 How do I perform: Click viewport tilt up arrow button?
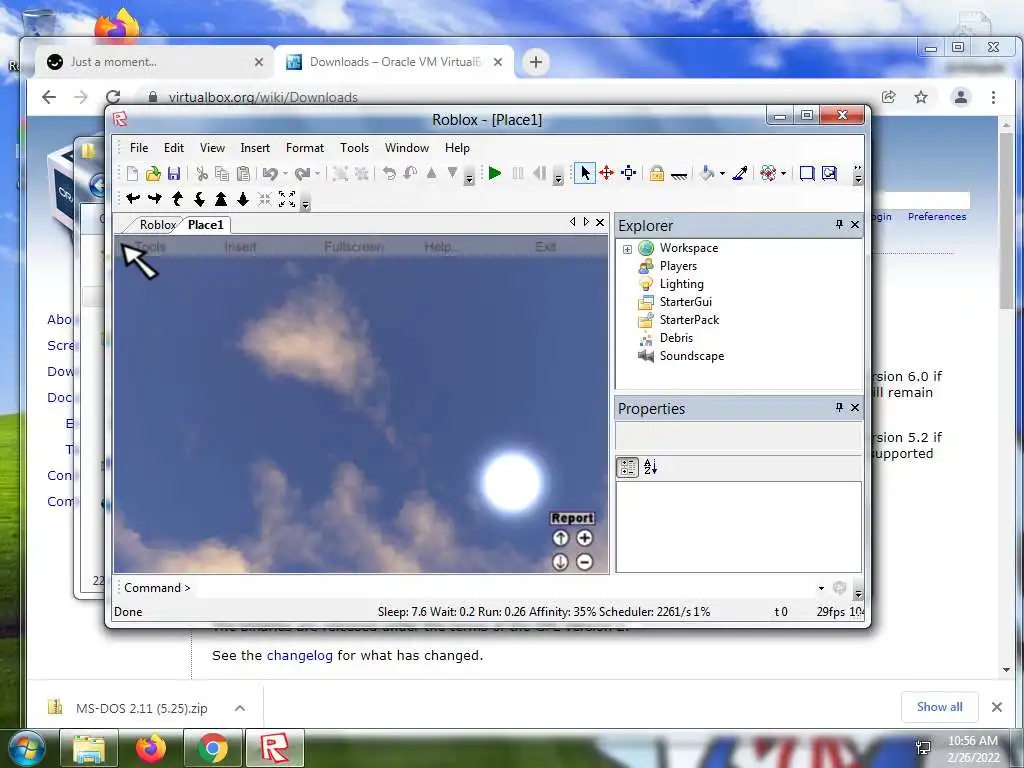[560, 538]
